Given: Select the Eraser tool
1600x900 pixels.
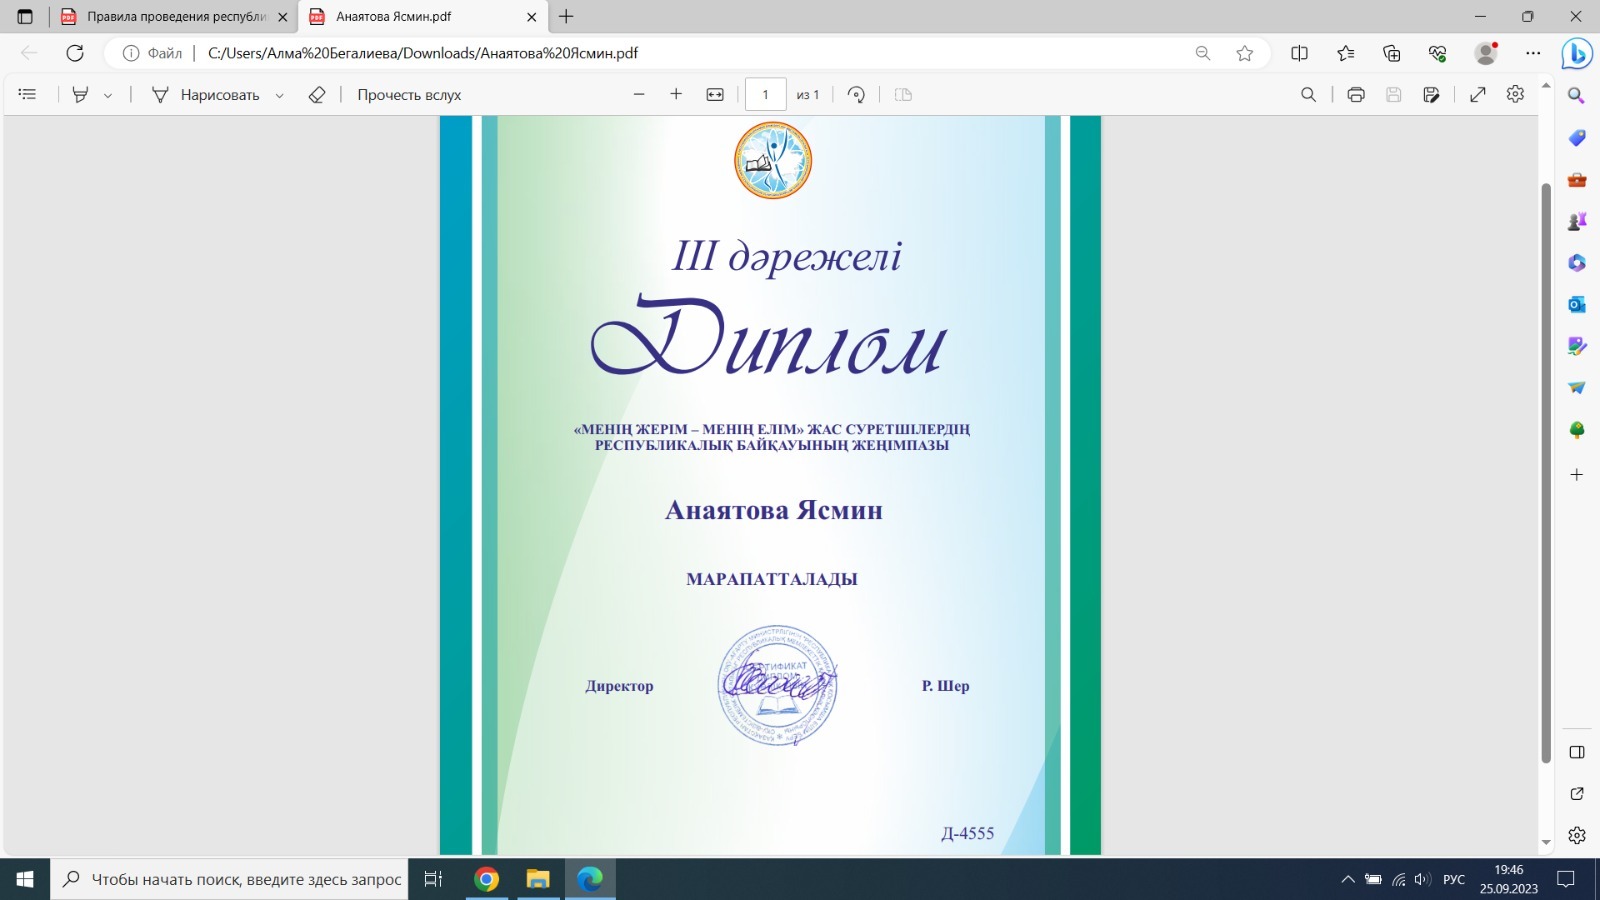Looking at the screenshot, I should [x=317, y=95].
